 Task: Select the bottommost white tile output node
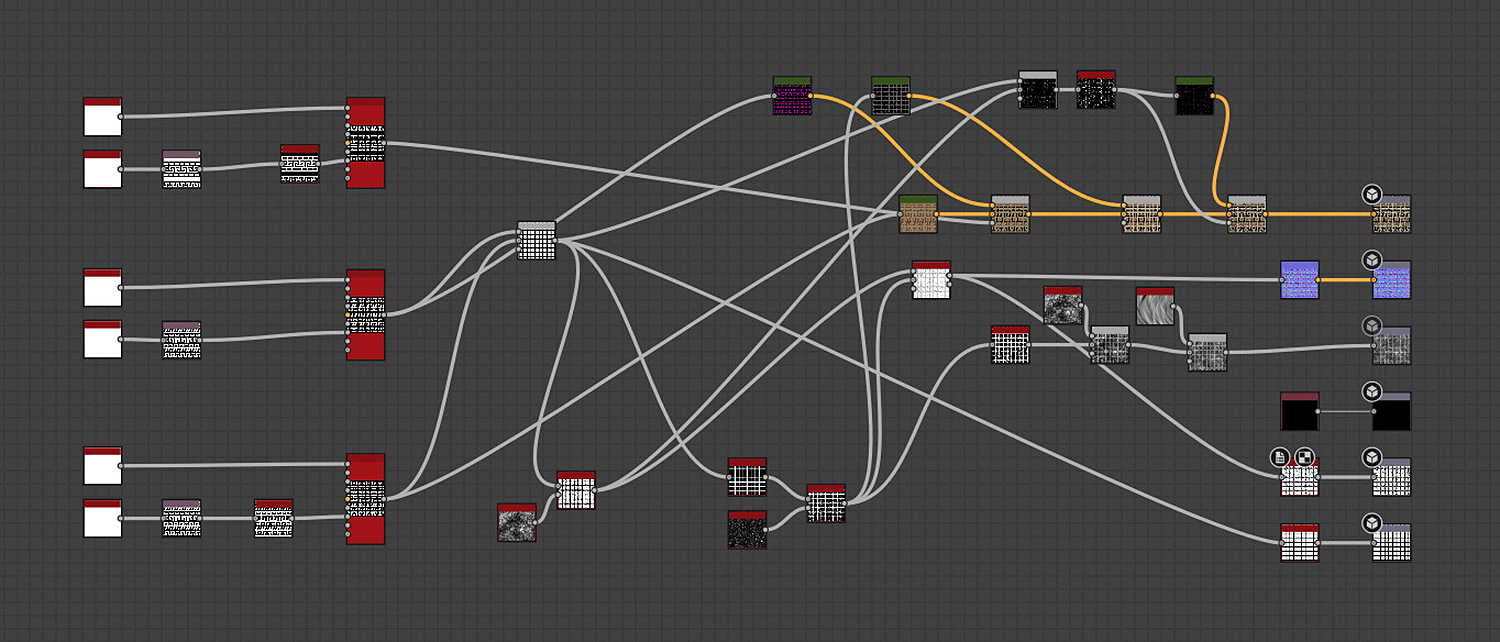tap(1392, 543)
